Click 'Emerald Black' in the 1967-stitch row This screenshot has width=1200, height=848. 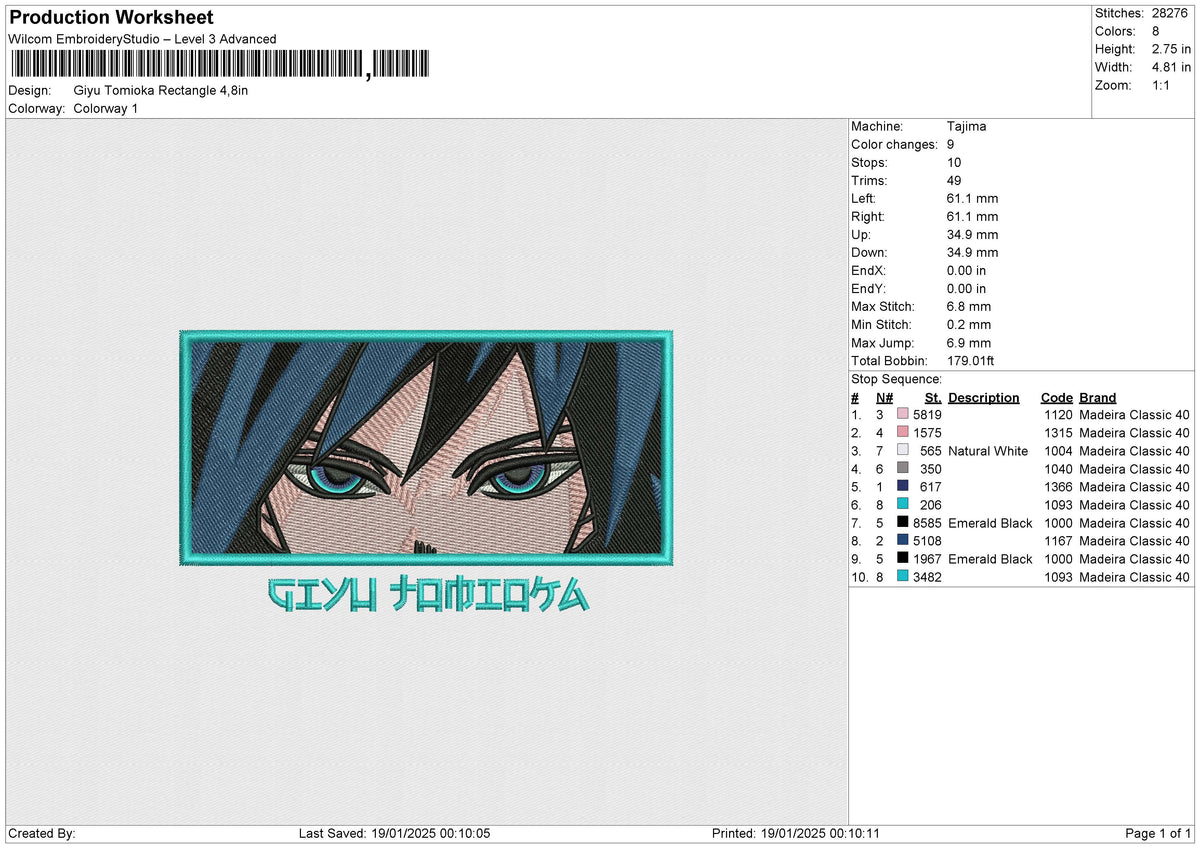[990, 559]
